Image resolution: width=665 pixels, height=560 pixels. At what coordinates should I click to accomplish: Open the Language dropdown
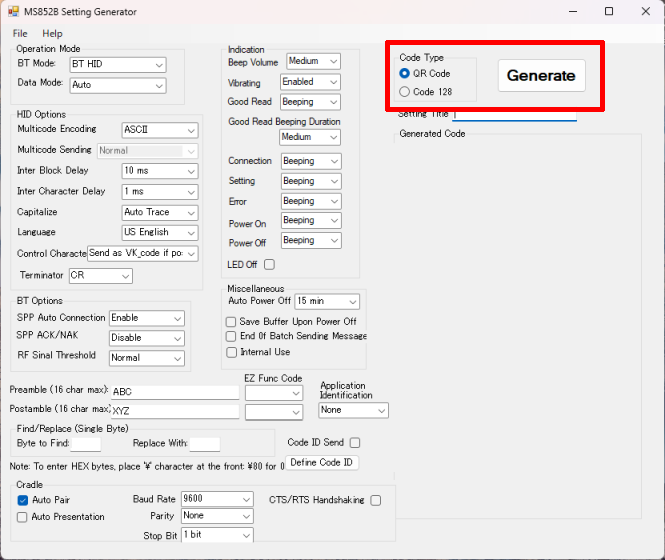(x=159, y=232)
